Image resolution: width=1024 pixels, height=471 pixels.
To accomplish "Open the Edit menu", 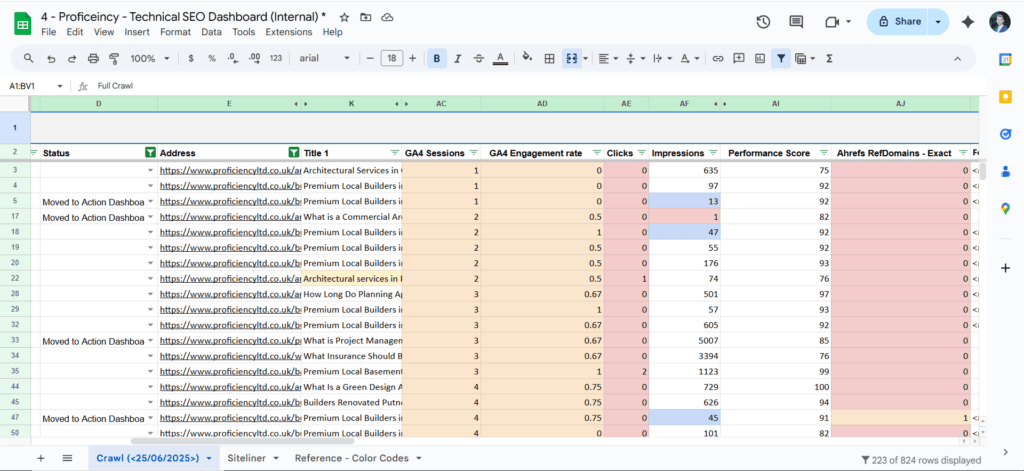I will click(x=74, y=32).
